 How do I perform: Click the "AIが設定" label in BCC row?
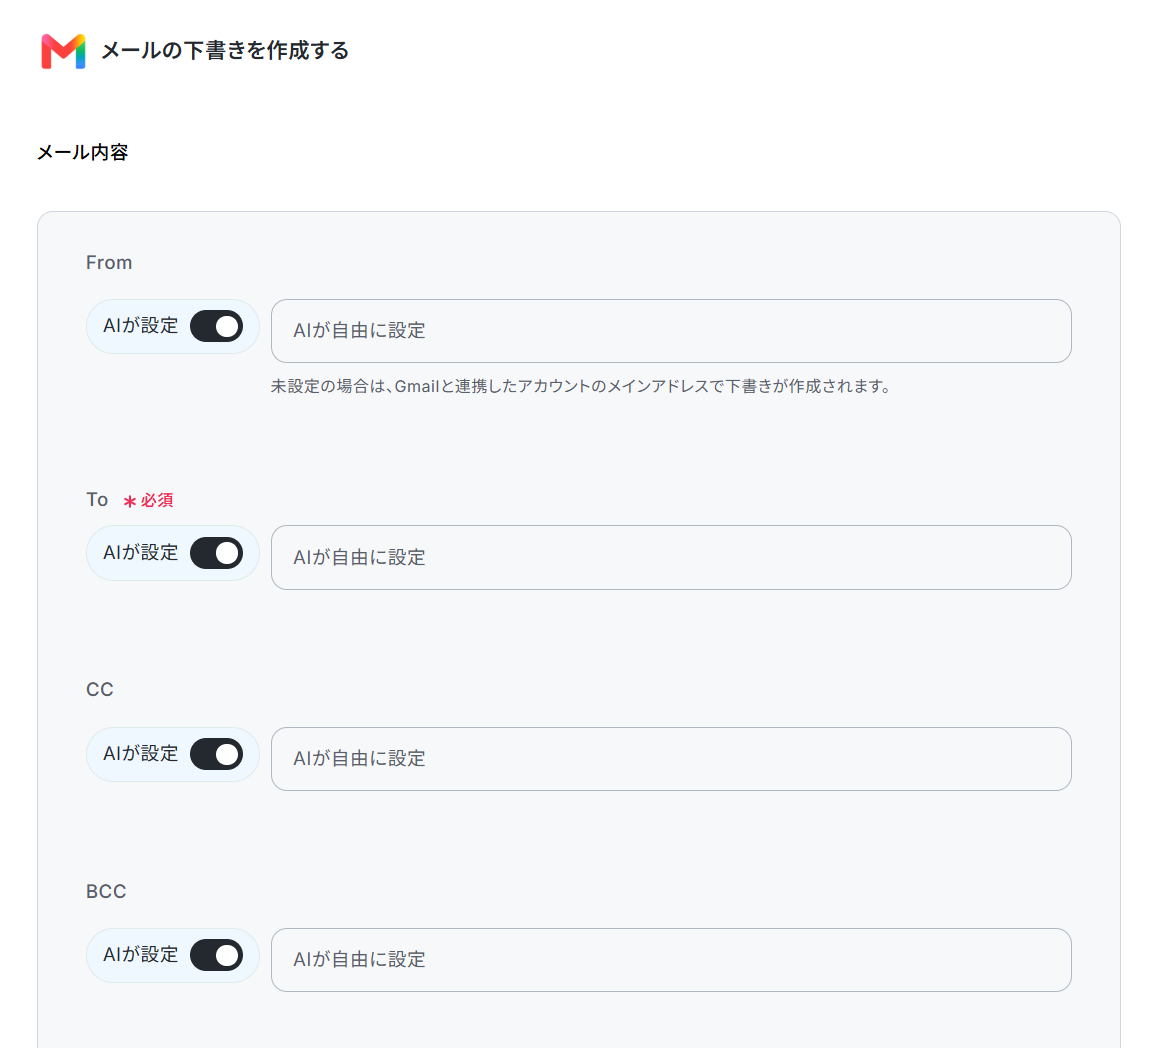[x=141, y=955]
